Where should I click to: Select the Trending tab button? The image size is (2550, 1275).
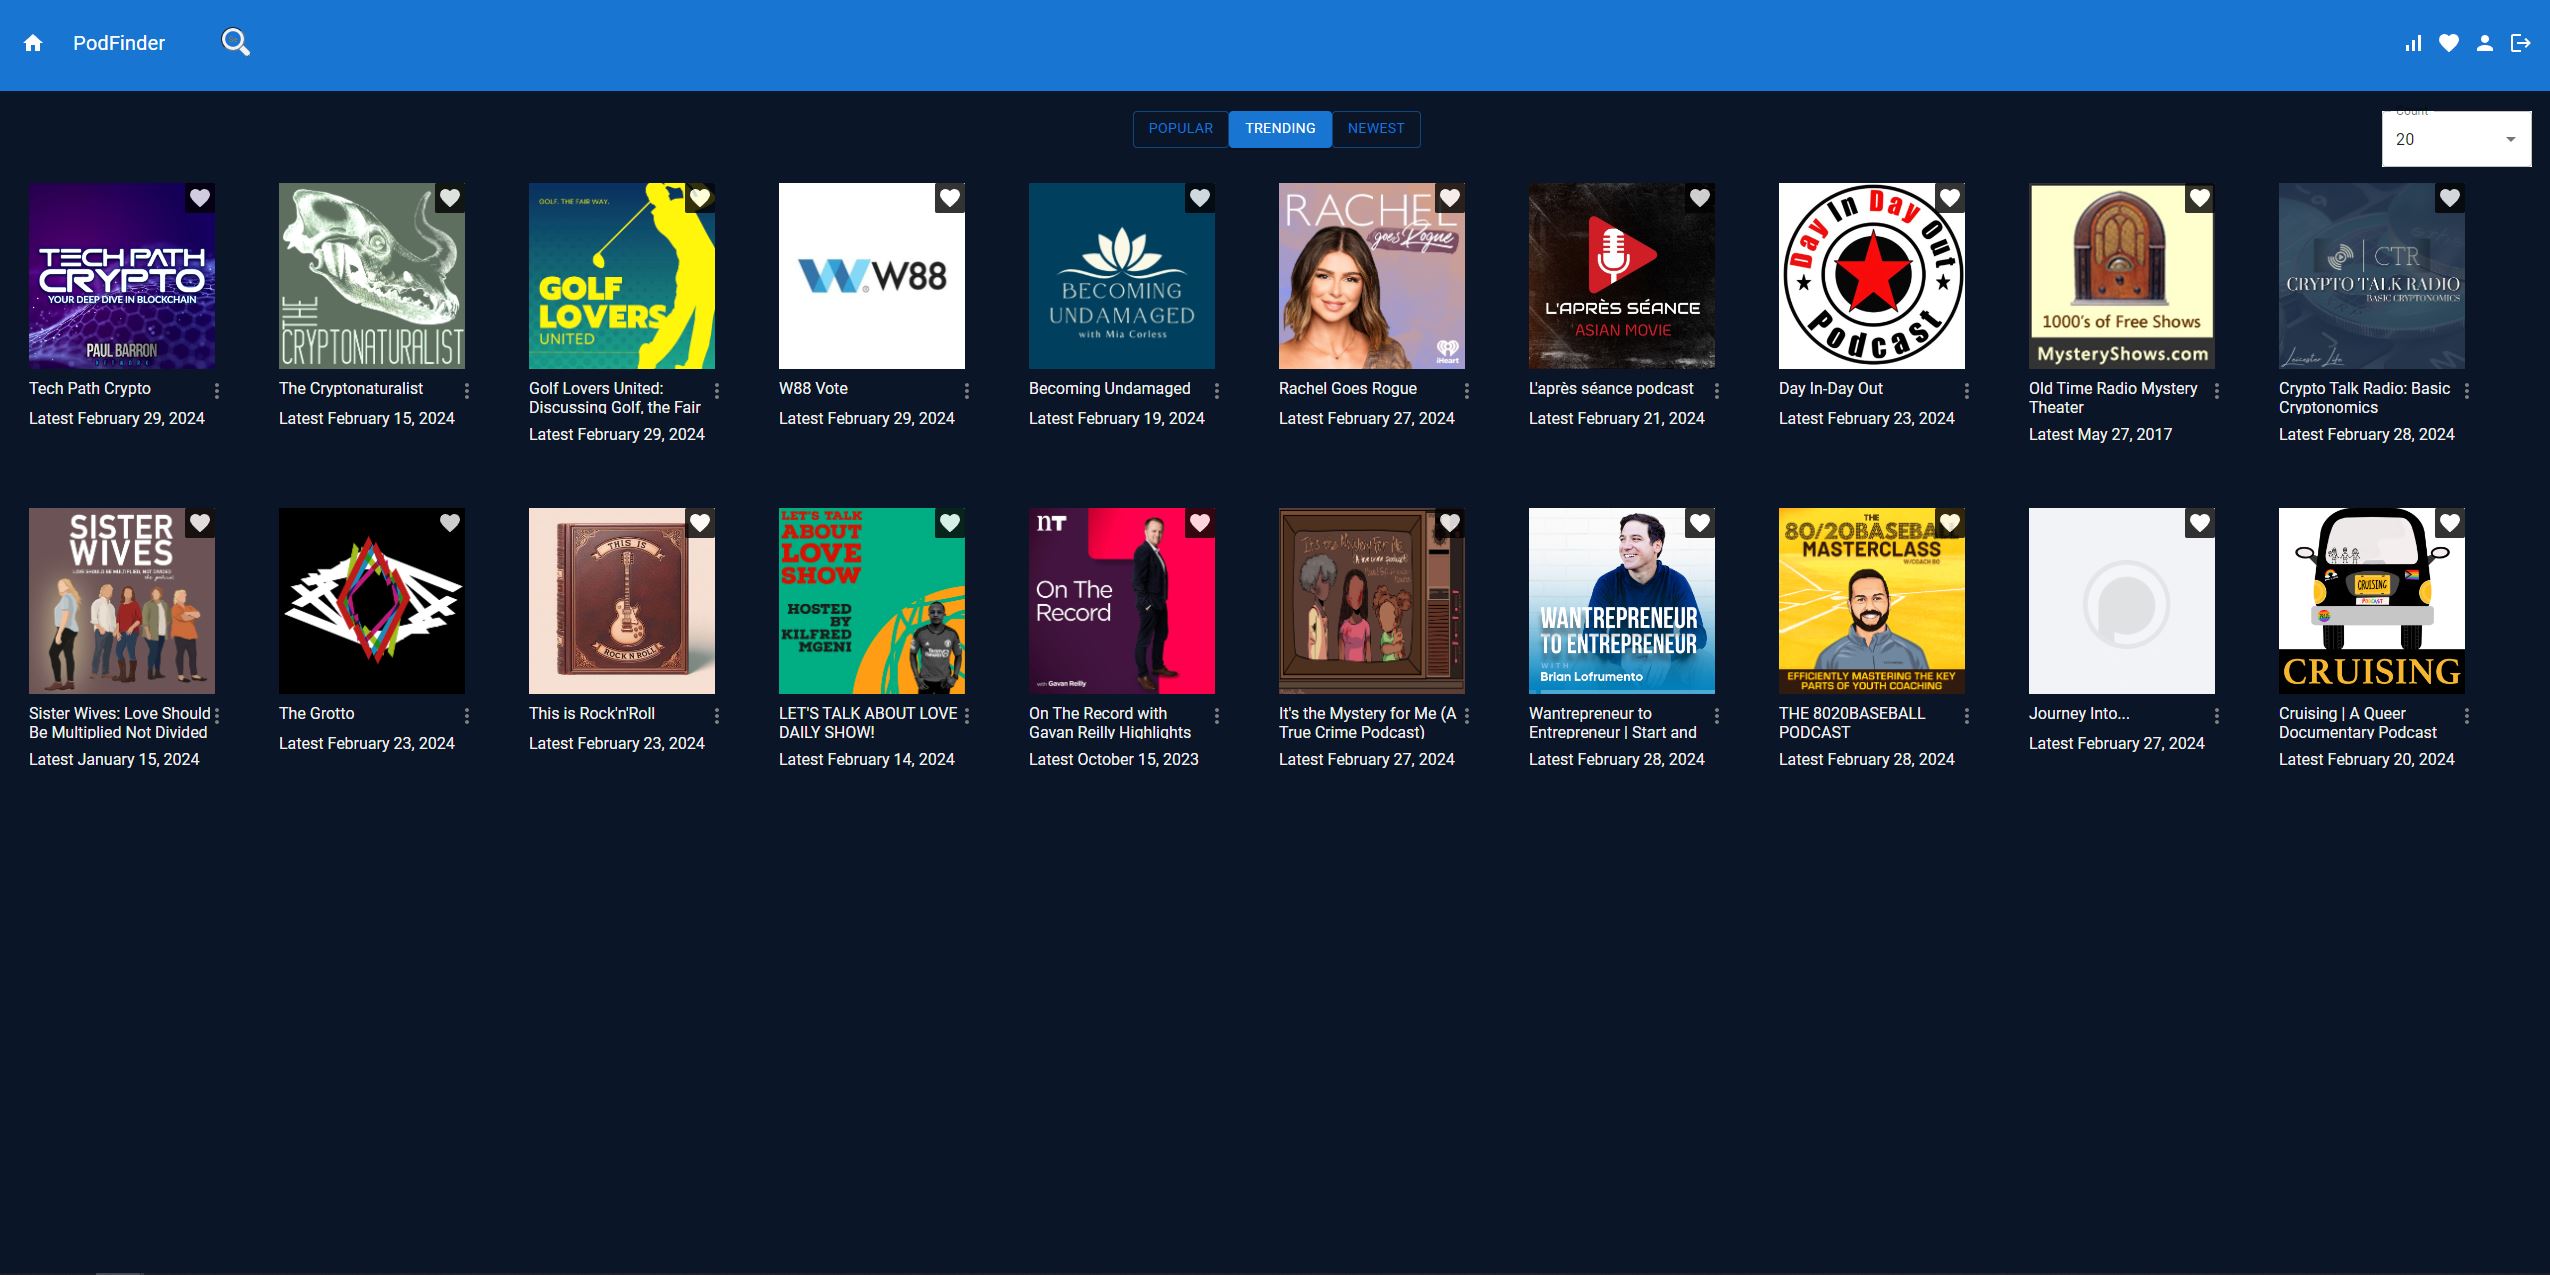1280,129
